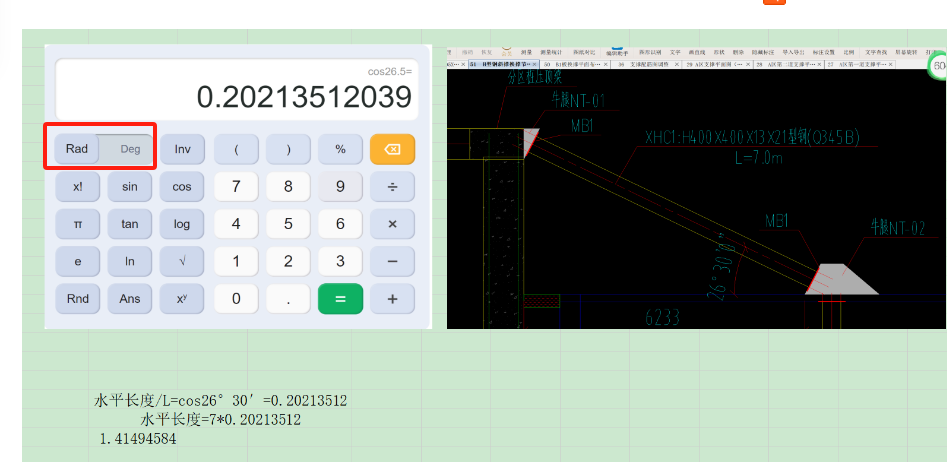
Task: Open 标注设置 in CAD toolbar
Action: tap(824, 53)
